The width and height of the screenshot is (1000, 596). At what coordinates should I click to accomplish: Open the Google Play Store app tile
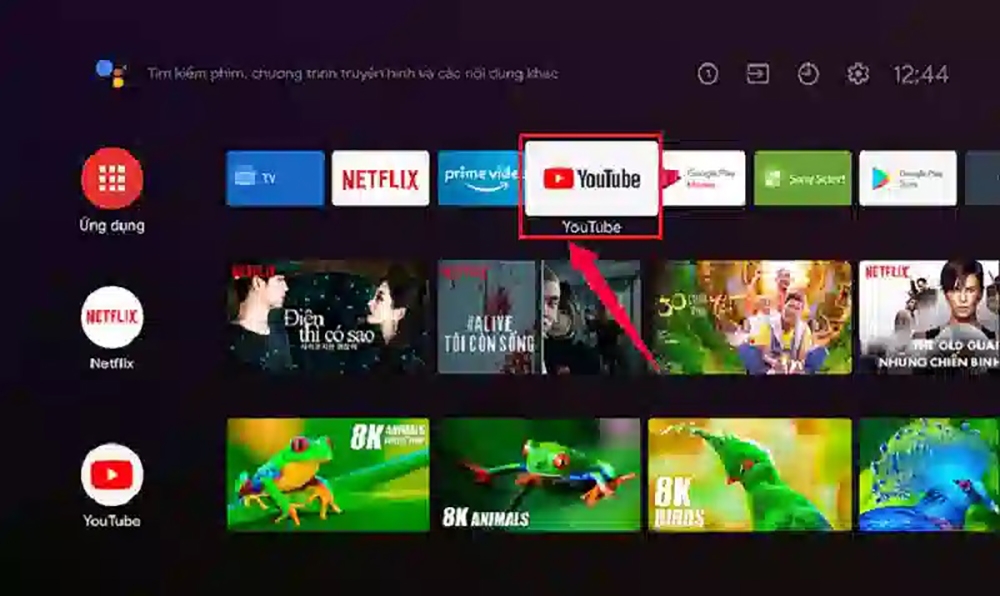coord(907,179)
